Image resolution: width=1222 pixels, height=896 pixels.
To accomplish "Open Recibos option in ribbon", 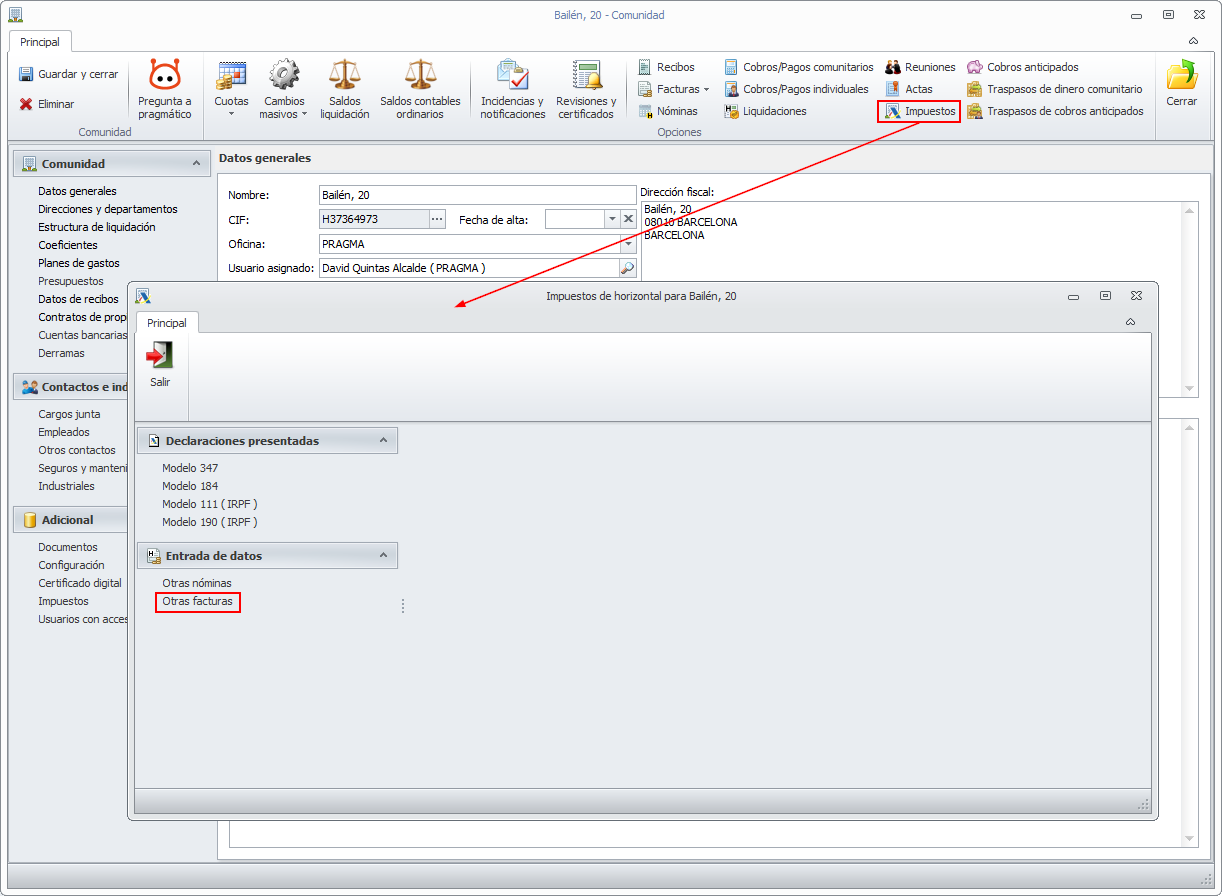I will coord(666,67).
